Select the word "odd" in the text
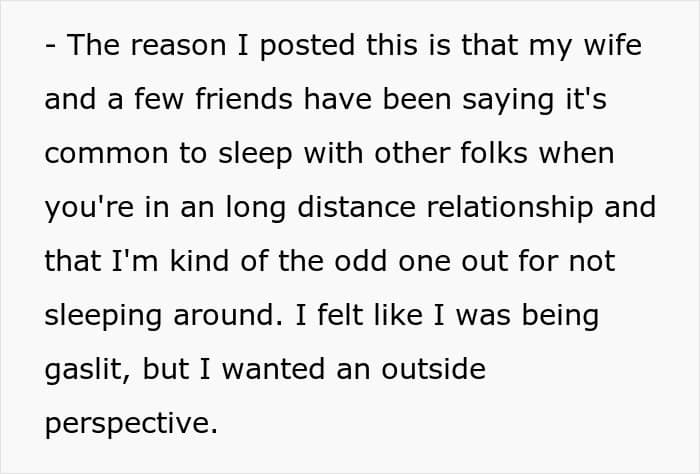The height and width of the screenshot is (474, 700). (x=361, y=260)
